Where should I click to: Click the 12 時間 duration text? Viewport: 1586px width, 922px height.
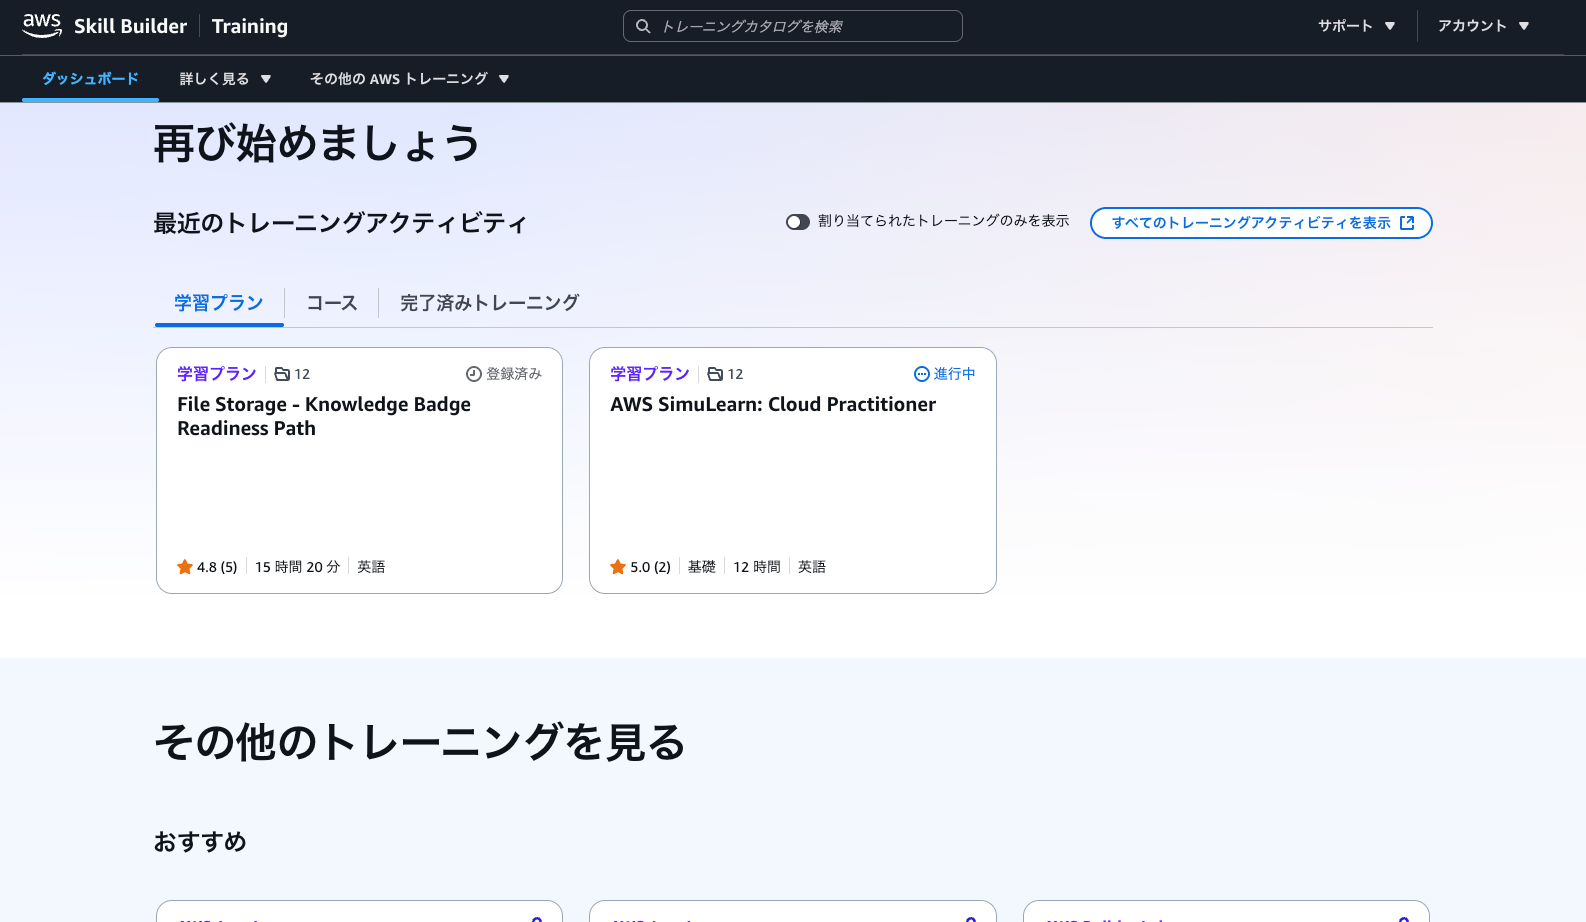(x=757, y=567)
